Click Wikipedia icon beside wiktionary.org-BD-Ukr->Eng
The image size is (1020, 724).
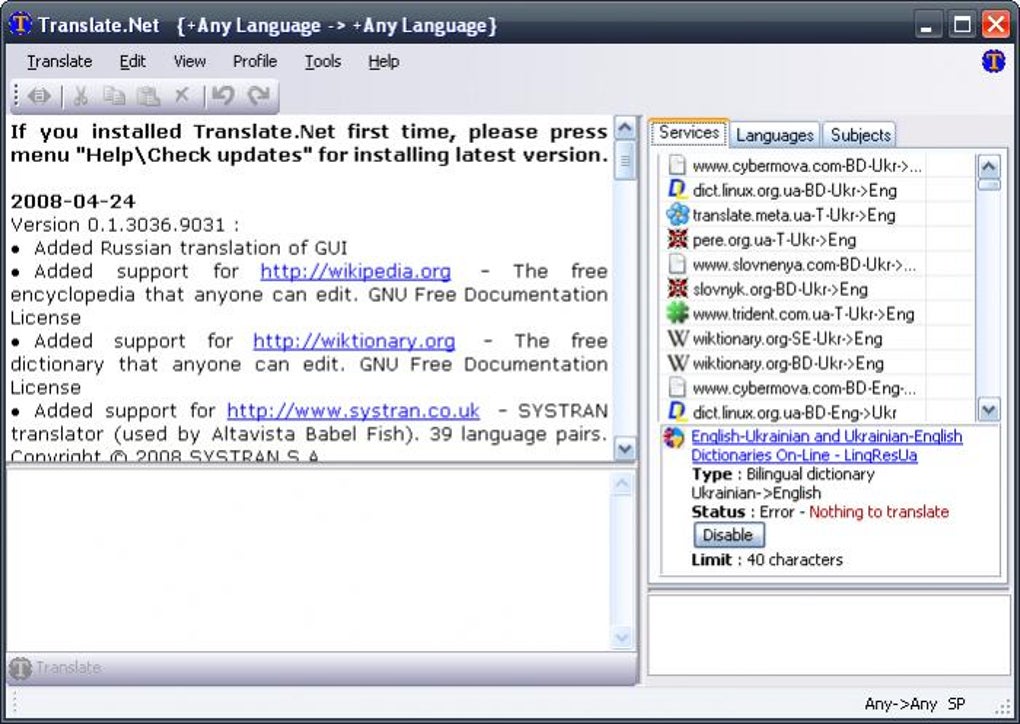[677, 363]
